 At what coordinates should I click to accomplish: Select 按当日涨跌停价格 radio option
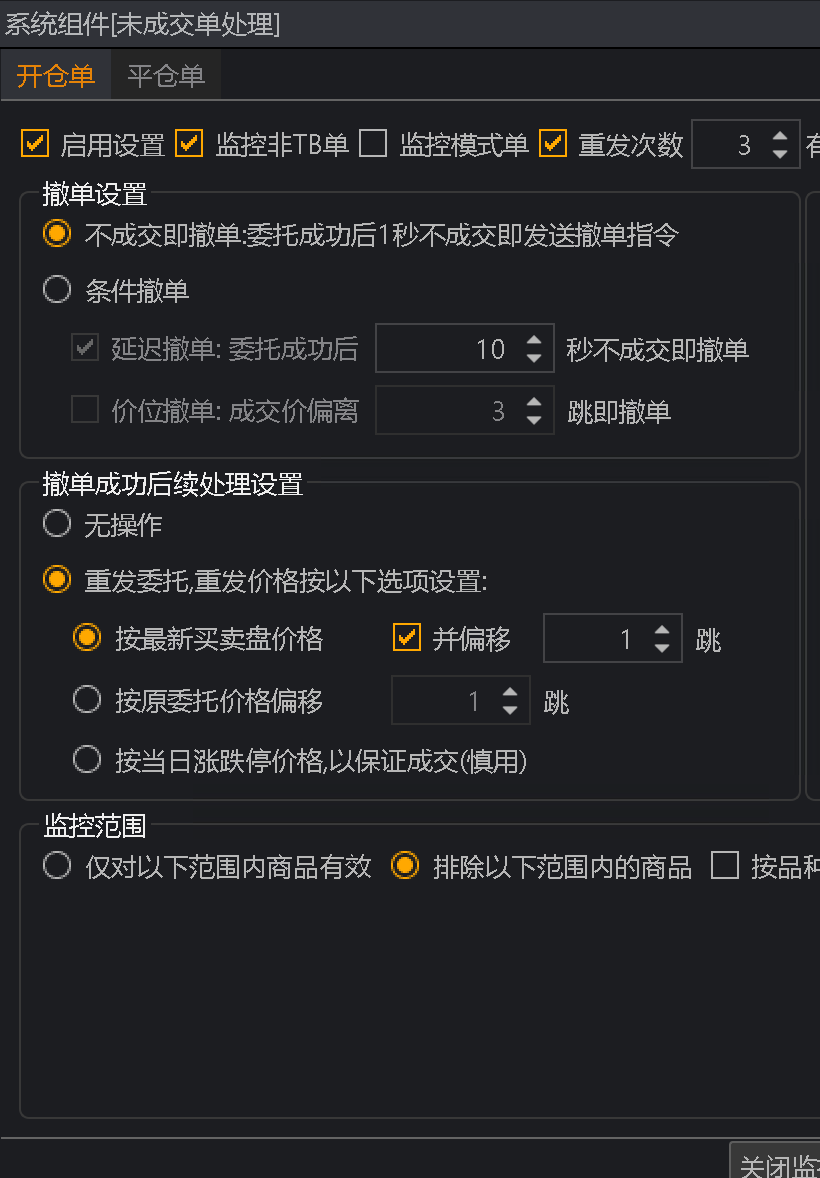pos(88,760)
